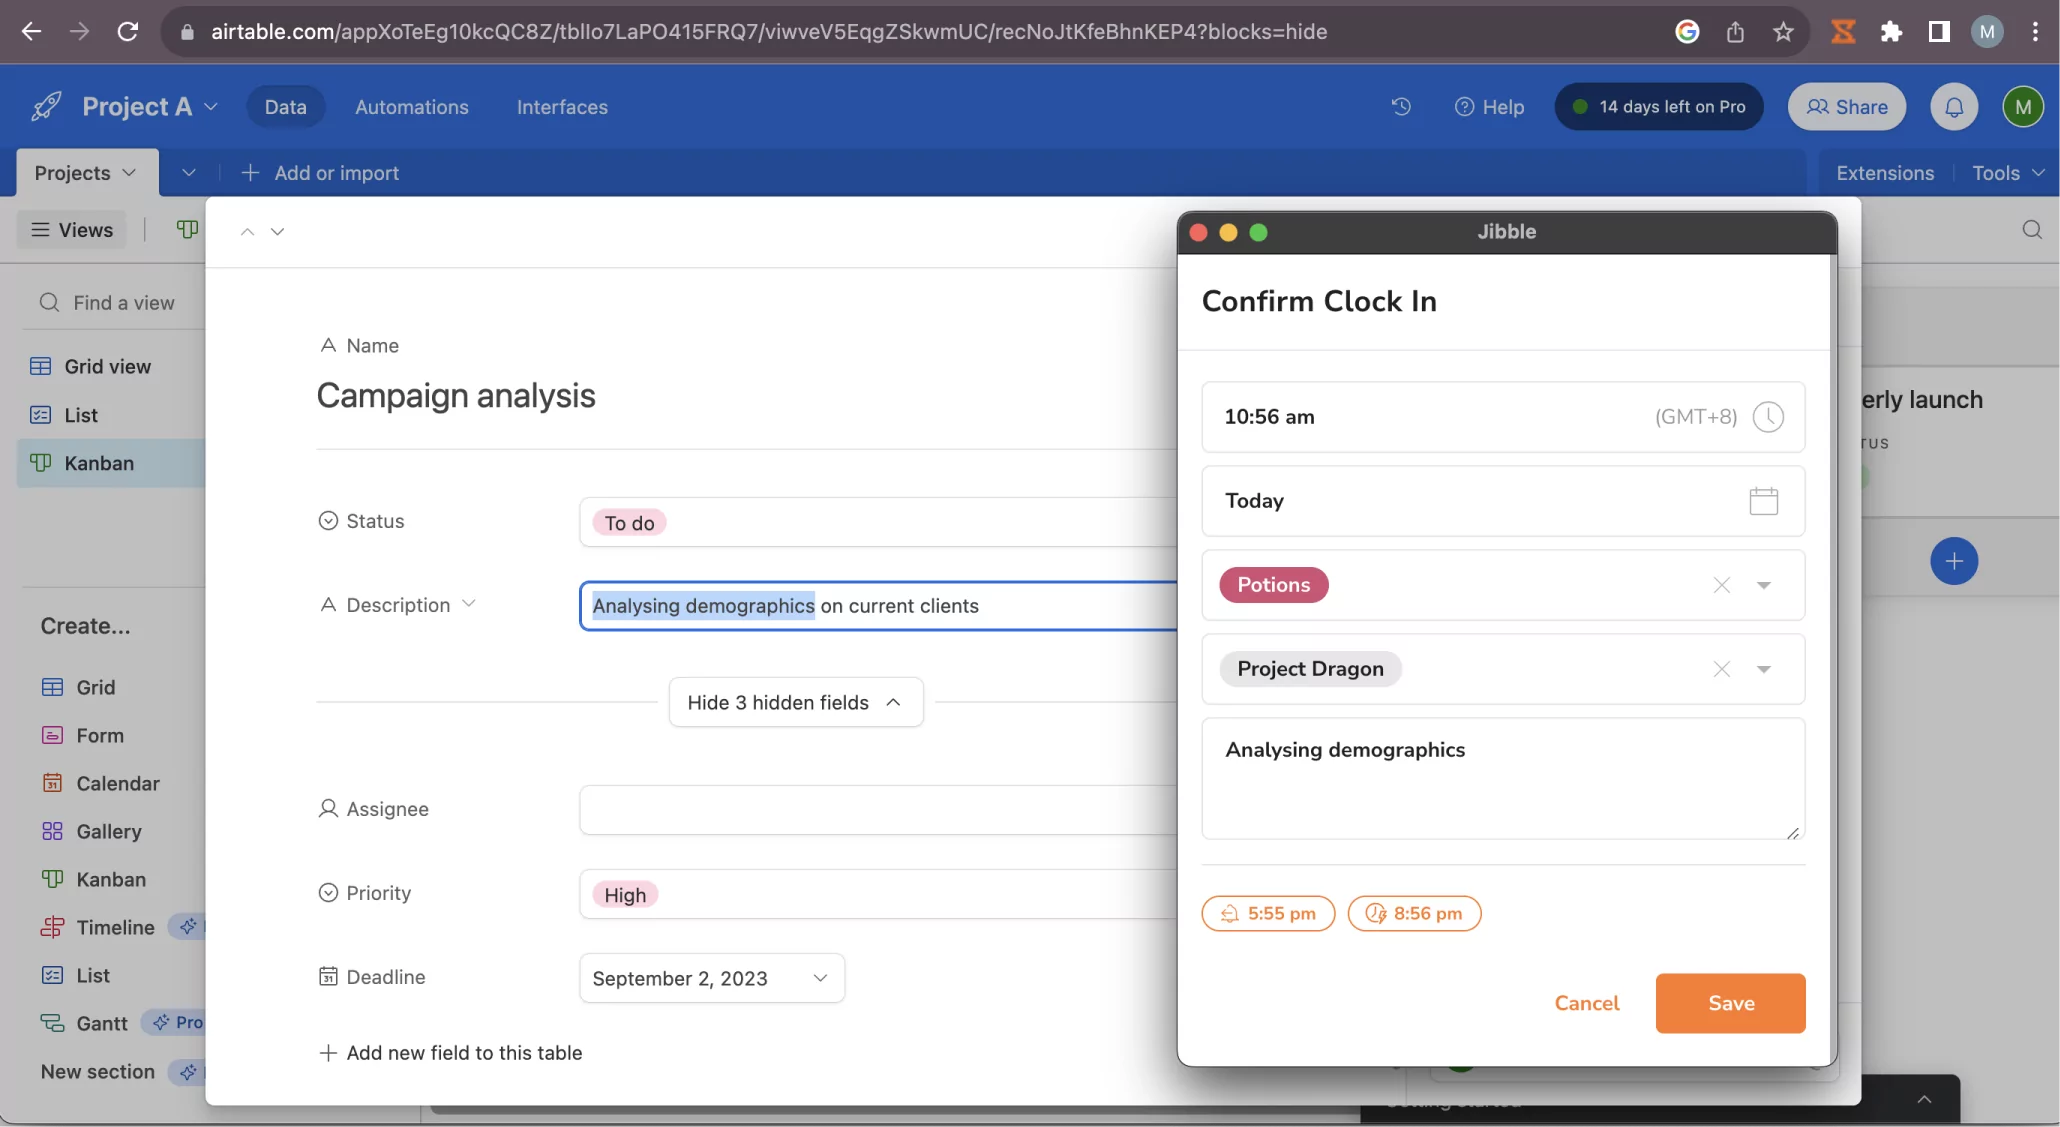This screenshot has width=2060, height=1127.
Task: Click the Jibble browser extension icon
Action: click(x=1842, y=31)
